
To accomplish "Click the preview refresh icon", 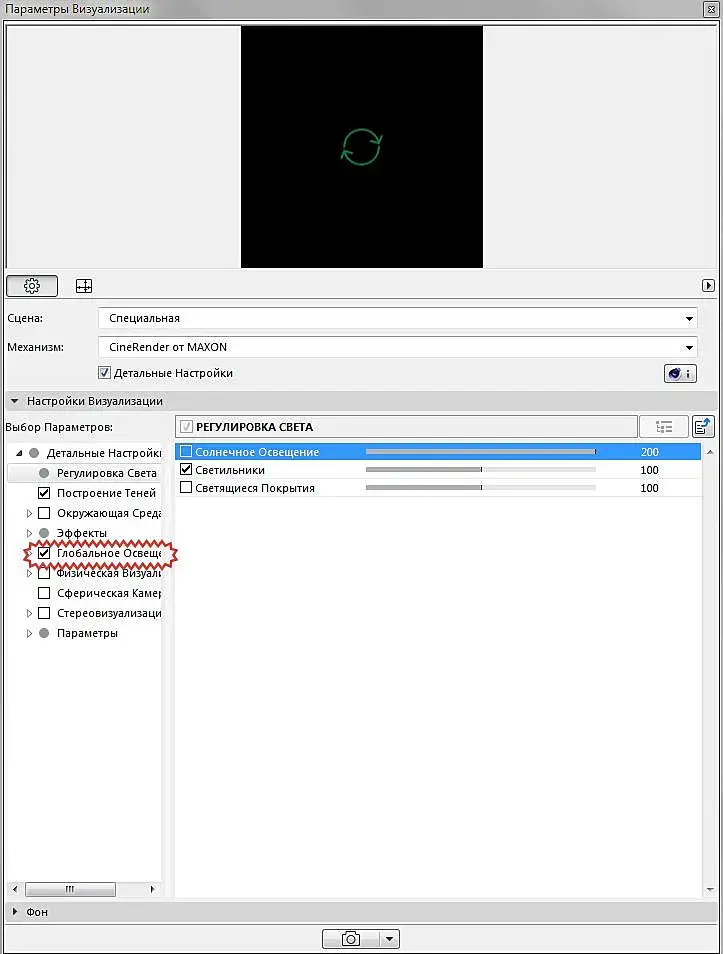I will 362,147.
